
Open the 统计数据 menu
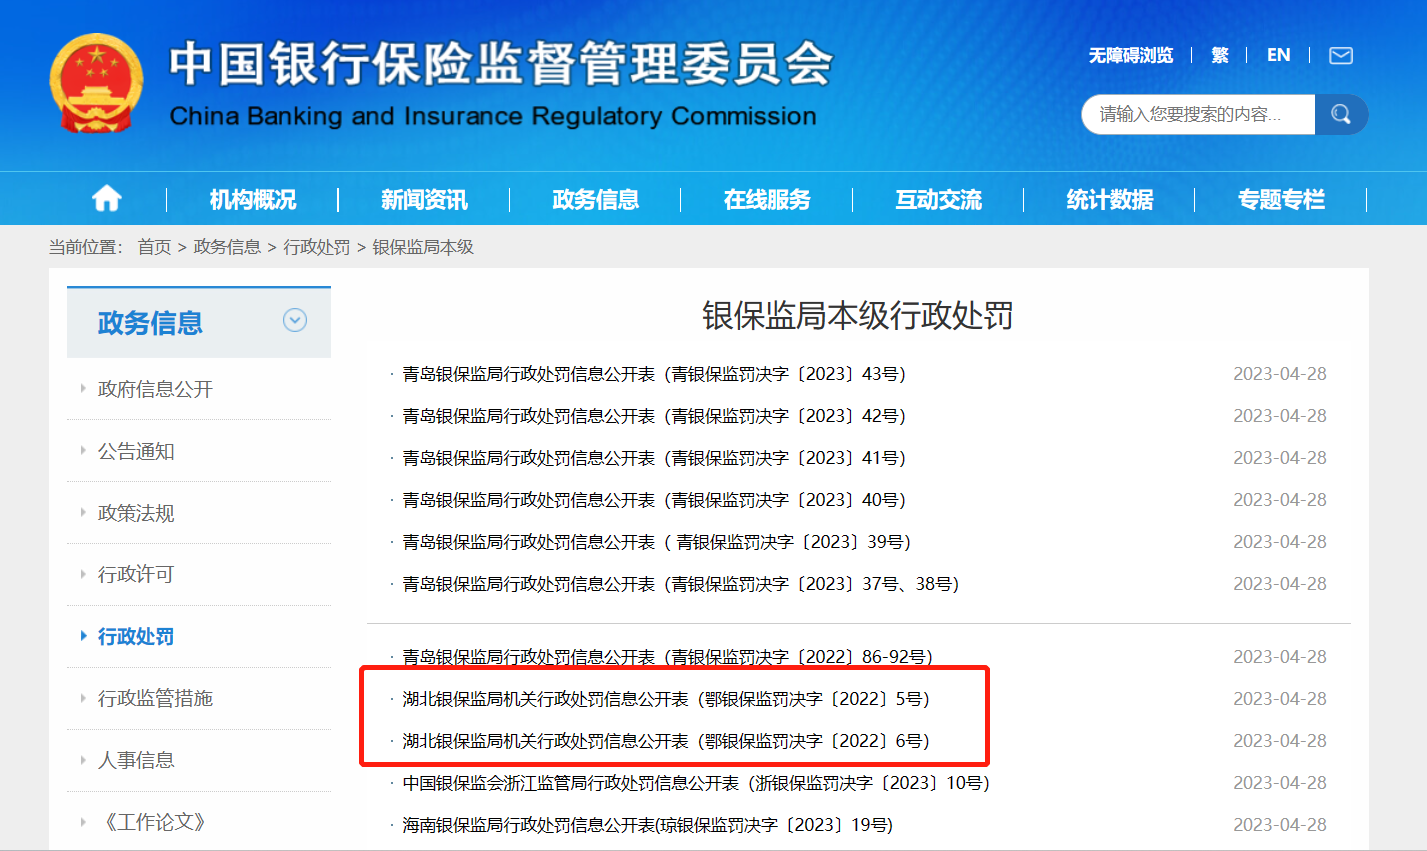click(1110, 199)
